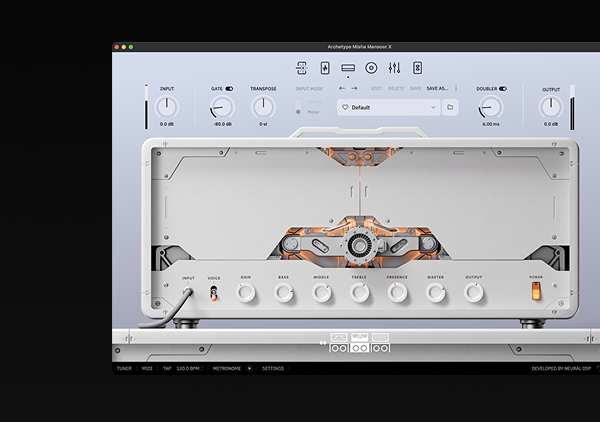The width and height of the screenshot is (600, 422).
Task: Open the time effects section icon
Action: tap(418, 68)
